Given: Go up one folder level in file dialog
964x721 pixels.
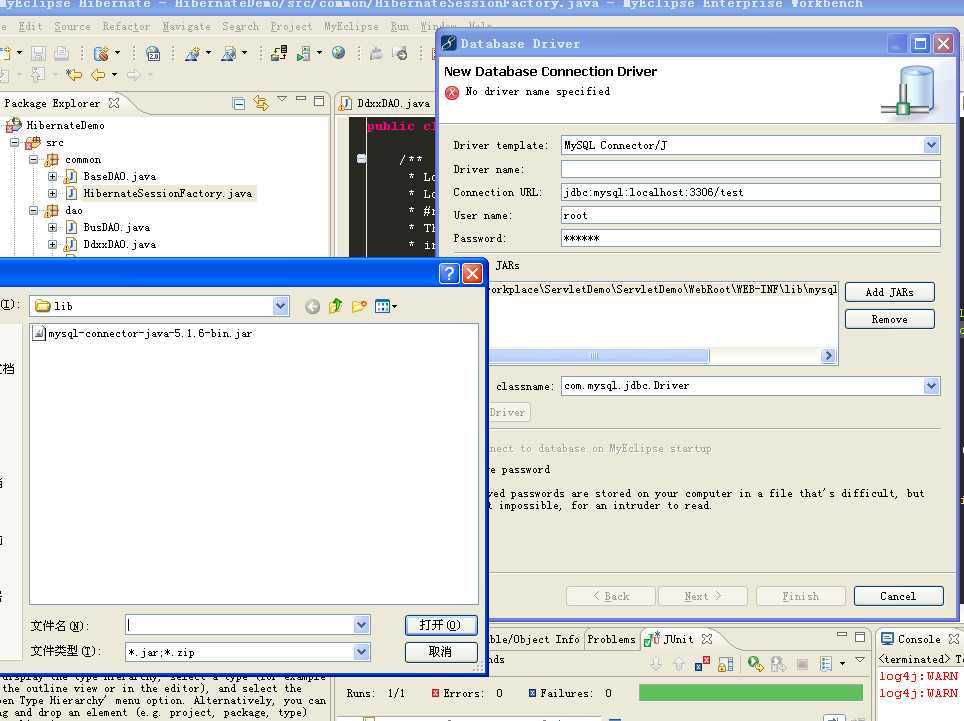Looking at the screenshot, I should click(x=336, y=305).
